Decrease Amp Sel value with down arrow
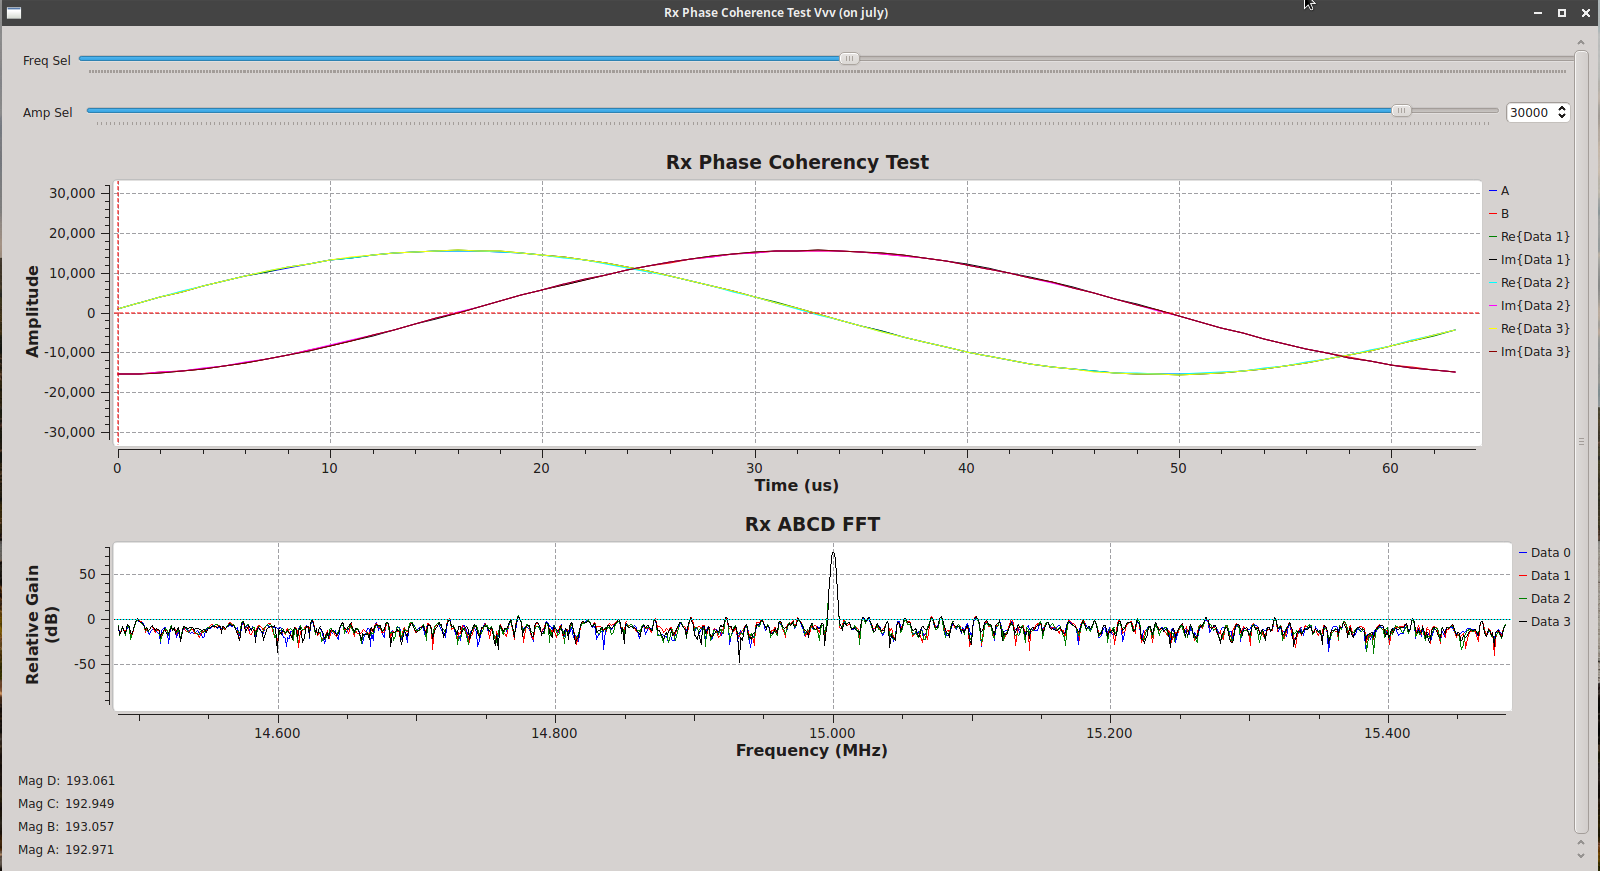The width and height of the screenshot is (1600, 871). point(1562,117)
